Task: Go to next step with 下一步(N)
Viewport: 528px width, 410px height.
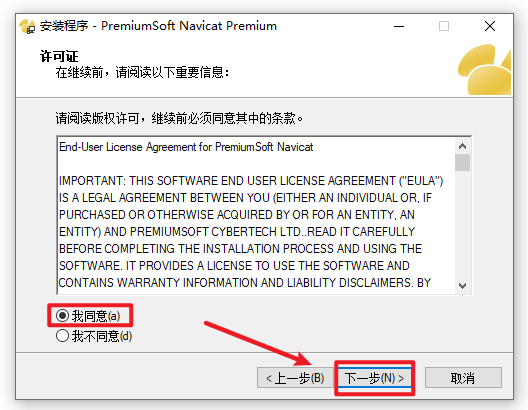Action: (374, 378)
